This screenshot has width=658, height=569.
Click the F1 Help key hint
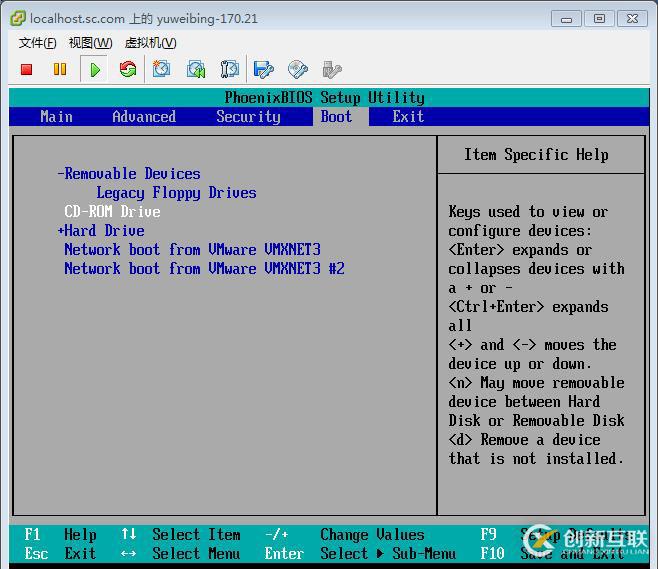(60, 535)
